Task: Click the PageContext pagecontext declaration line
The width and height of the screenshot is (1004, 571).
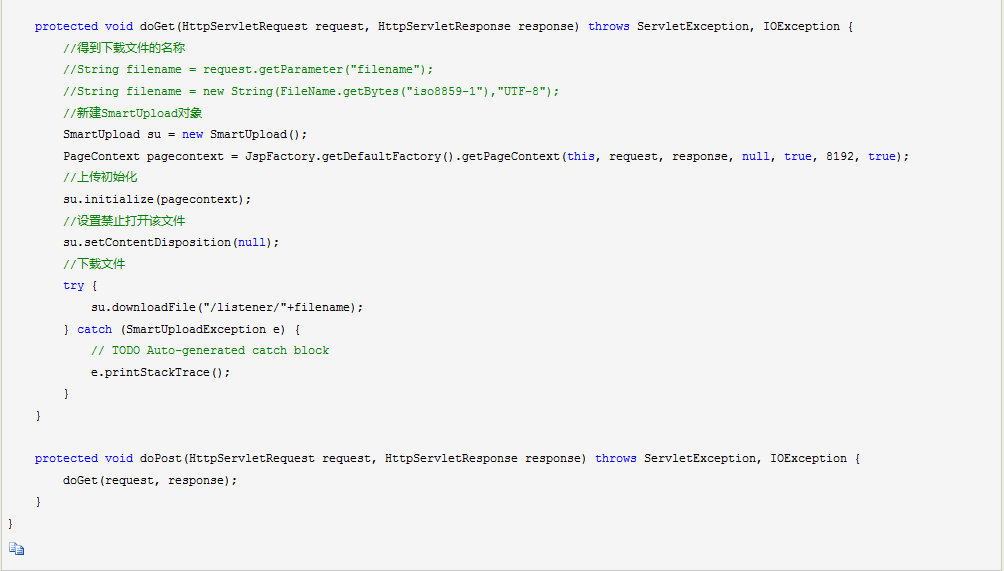Action: [x=485, y=156]
